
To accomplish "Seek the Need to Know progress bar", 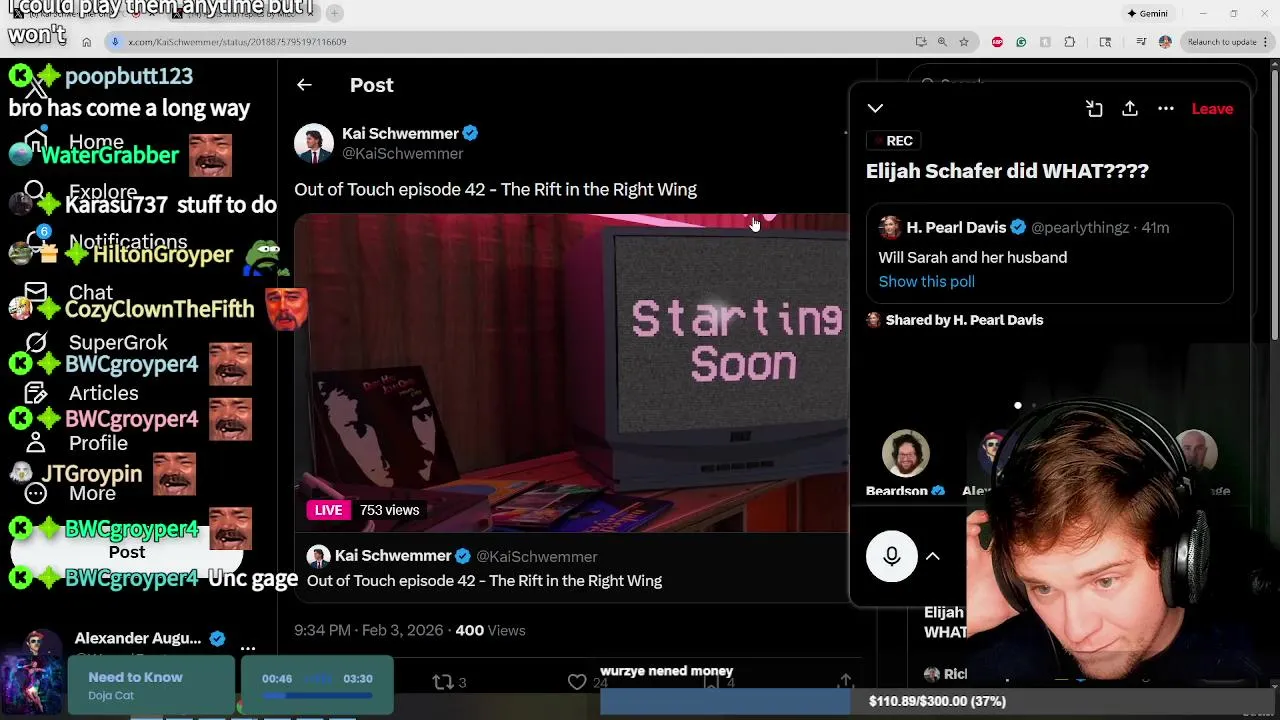I will (x=316, y=696).
